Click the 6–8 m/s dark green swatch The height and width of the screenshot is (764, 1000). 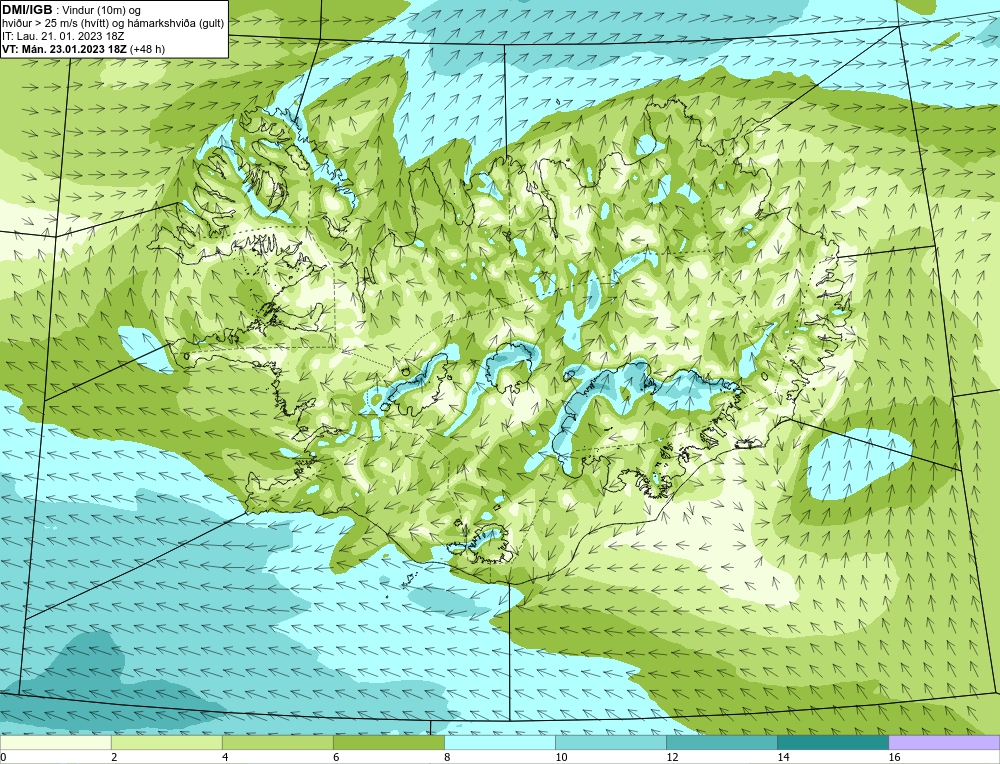coord(388,742)
